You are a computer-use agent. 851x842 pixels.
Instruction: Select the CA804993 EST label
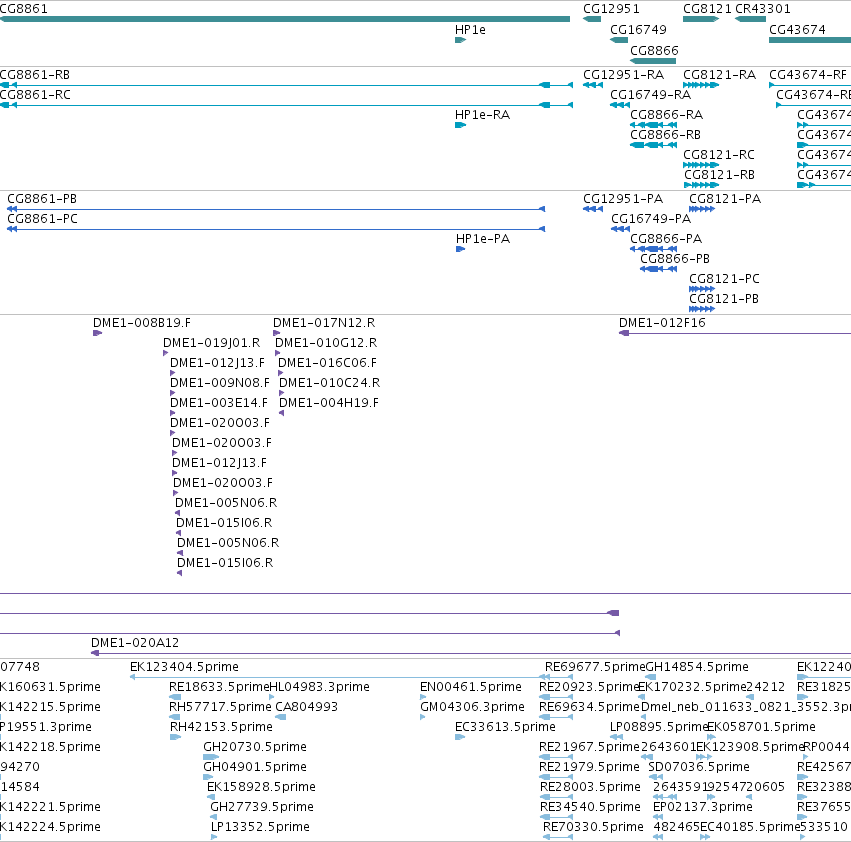click(x=307, y=707)
